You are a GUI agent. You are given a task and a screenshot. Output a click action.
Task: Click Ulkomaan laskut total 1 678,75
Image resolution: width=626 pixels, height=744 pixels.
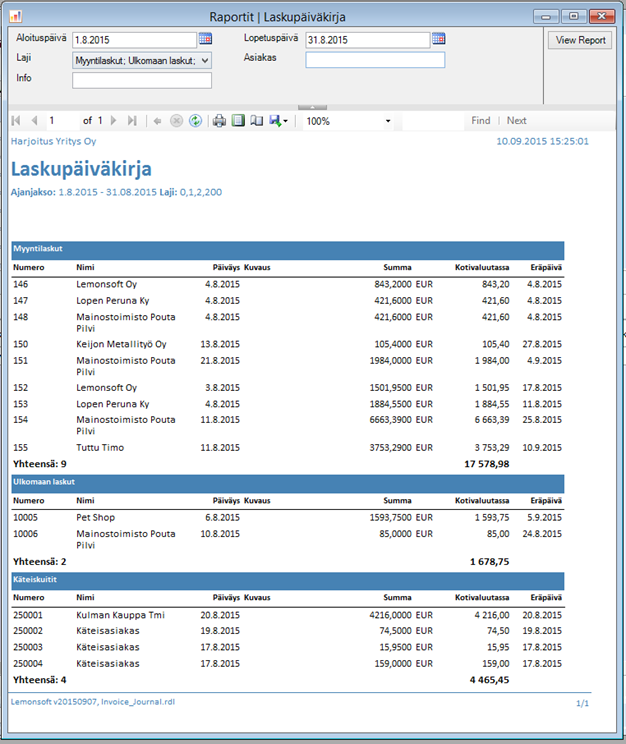coord(489,562)
